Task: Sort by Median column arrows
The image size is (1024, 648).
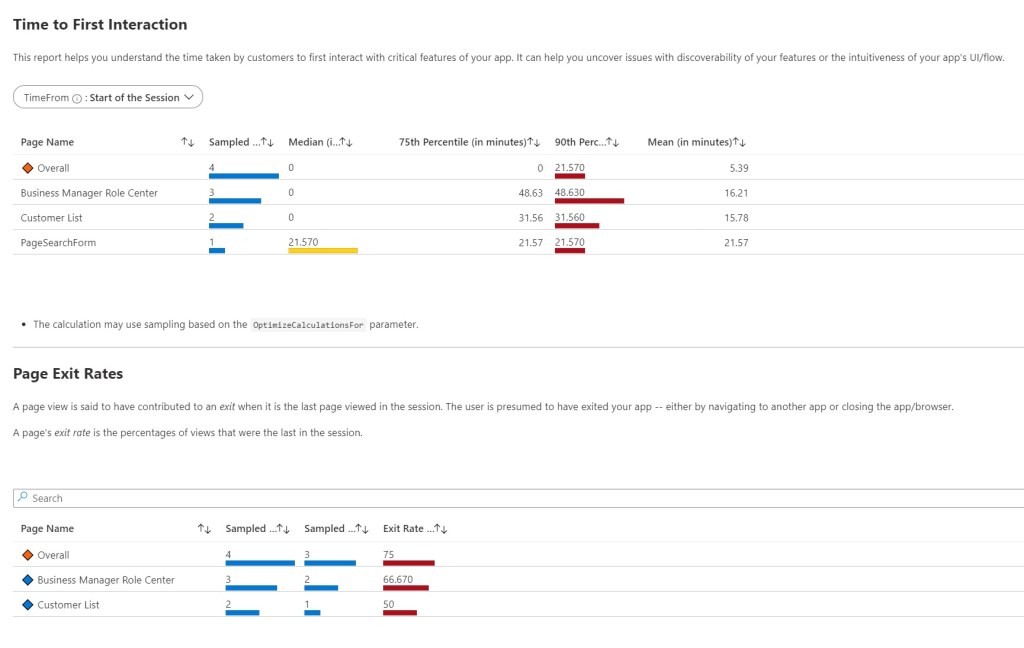Action: (x=346, y=143)
